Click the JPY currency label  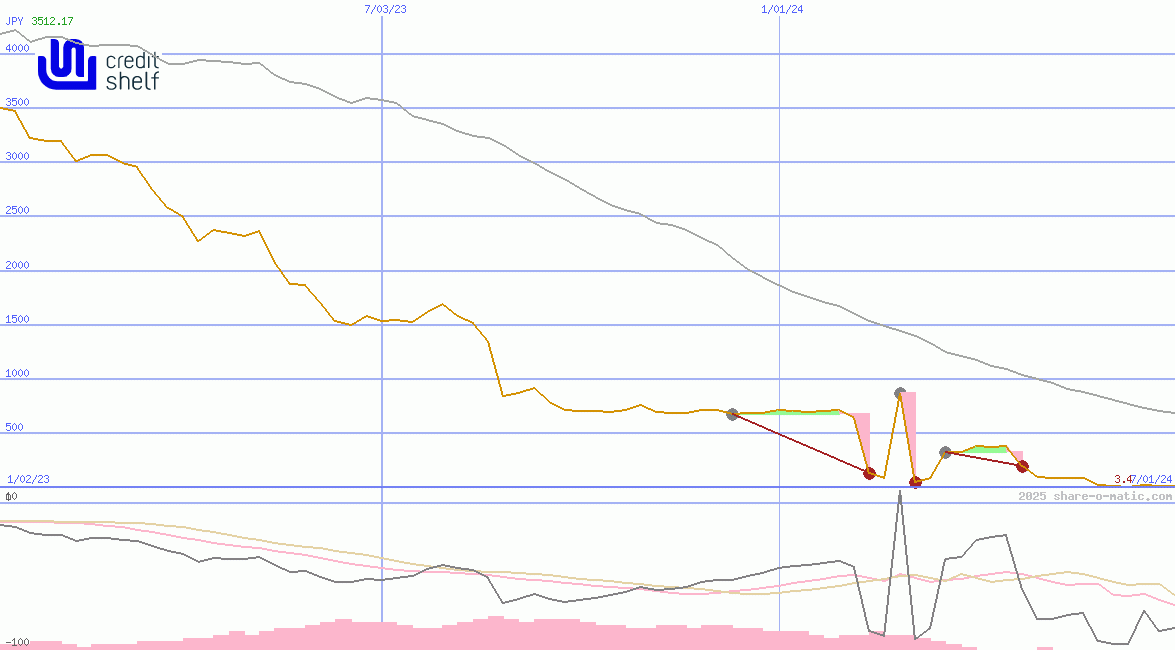(15, 21)
